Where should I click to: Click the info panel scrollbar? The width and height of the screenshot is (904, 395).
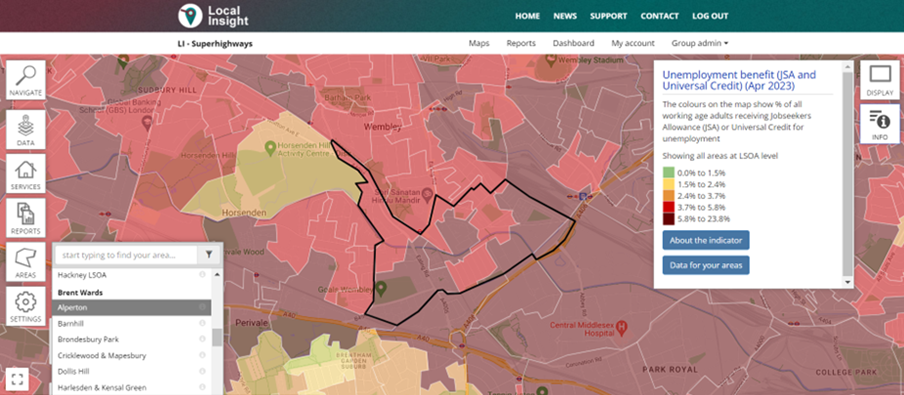(x=847, y=173)
